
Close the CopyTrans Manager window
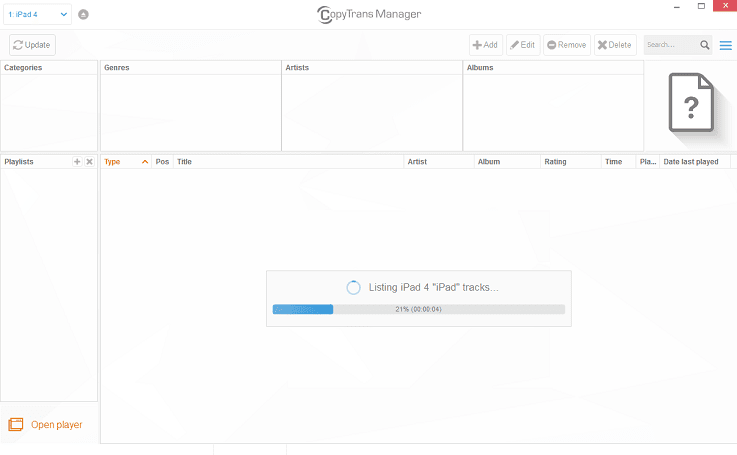725,6
